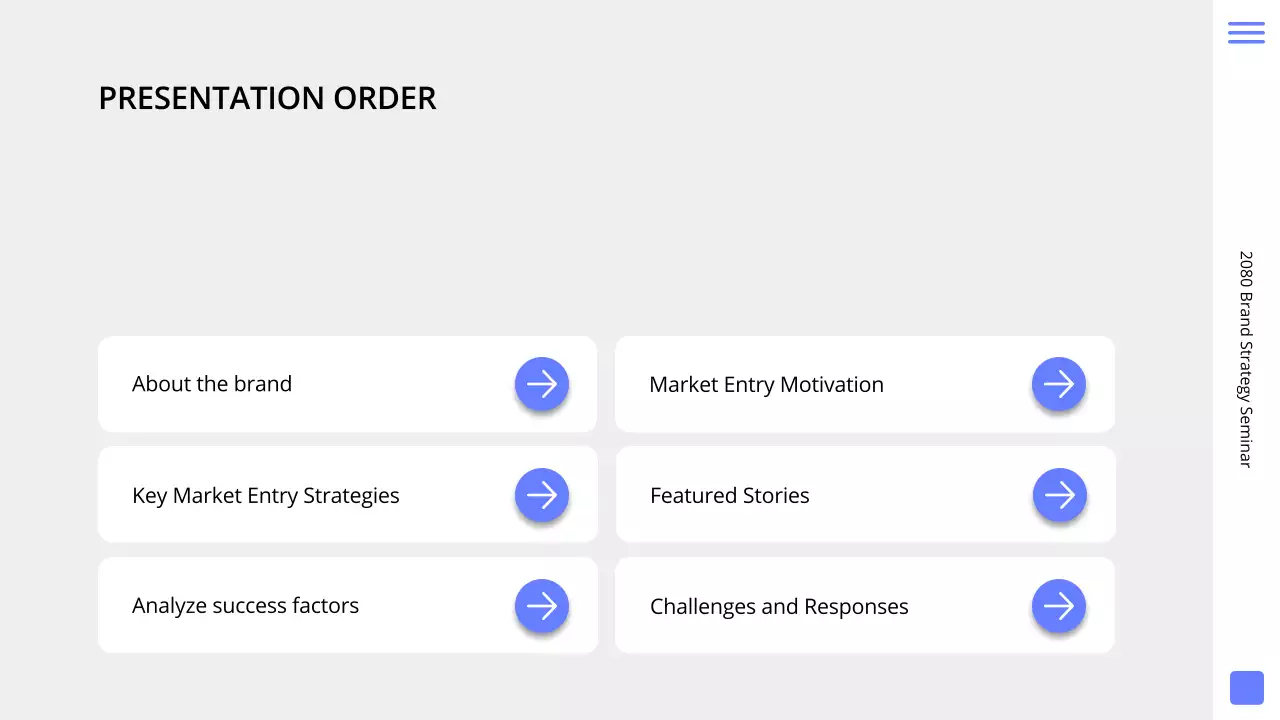Open Analyze success factors text
The image size is (1280, 720).
point(245,606)
